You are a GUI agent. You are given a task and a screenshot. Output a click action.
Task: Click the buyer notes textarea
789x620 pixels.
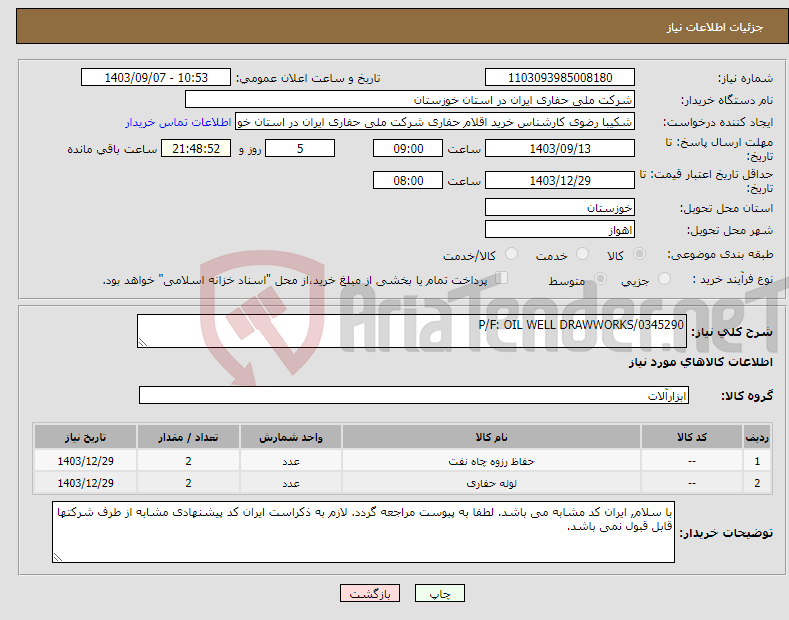point(363,532)
